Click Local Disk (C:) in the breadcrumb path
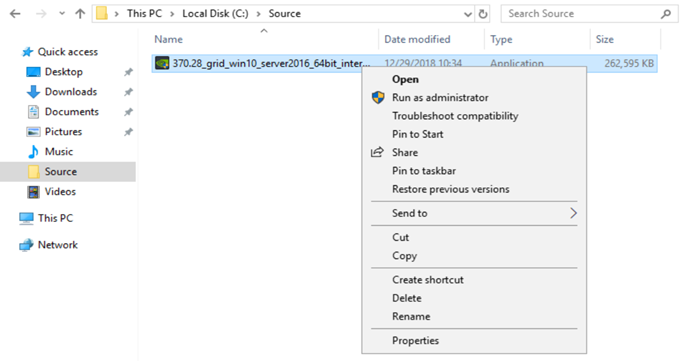 click(215, 14)
